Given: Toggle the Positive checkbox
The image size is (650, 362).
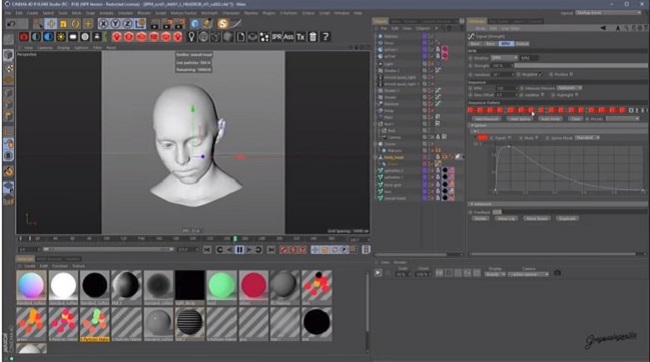Looking at the screenshot, I should tap(571, 74).
